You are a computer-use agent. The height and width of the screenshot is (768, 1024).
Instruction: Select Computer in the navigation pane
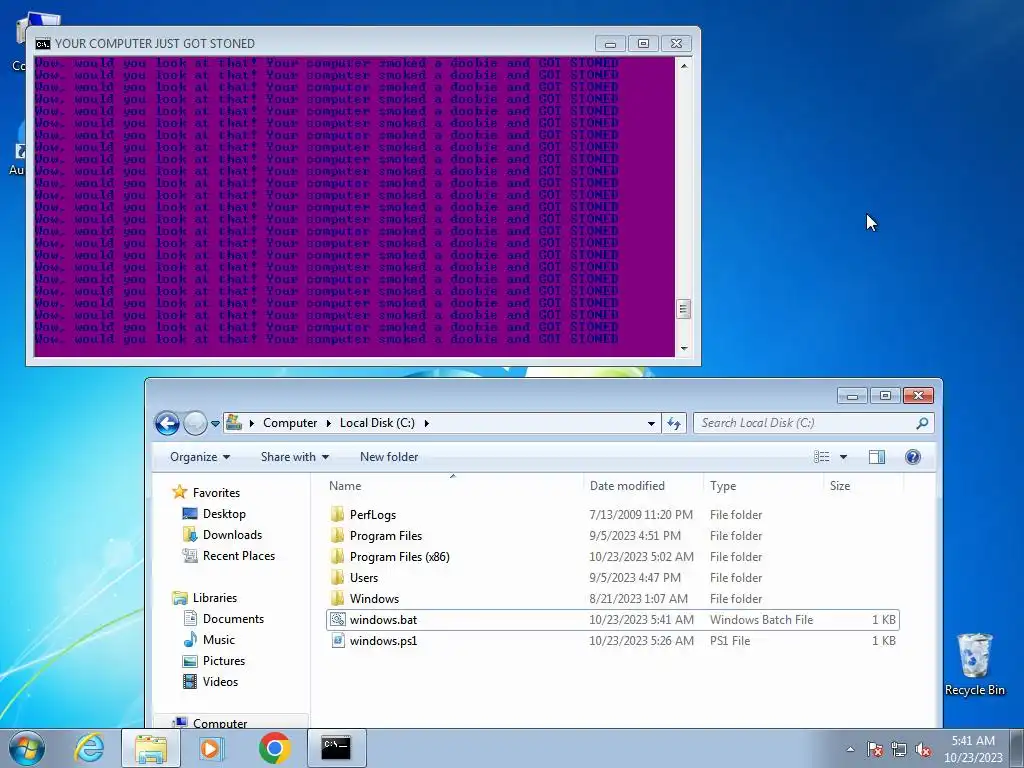(219, 723)
